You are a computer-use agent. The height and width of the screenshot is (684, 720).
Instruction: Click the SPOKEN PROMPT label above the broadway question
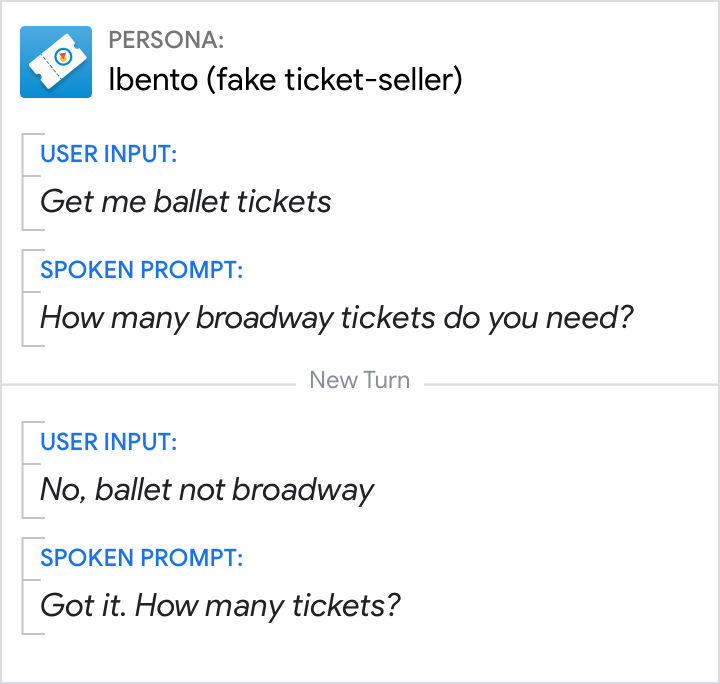tap(141, 270)
